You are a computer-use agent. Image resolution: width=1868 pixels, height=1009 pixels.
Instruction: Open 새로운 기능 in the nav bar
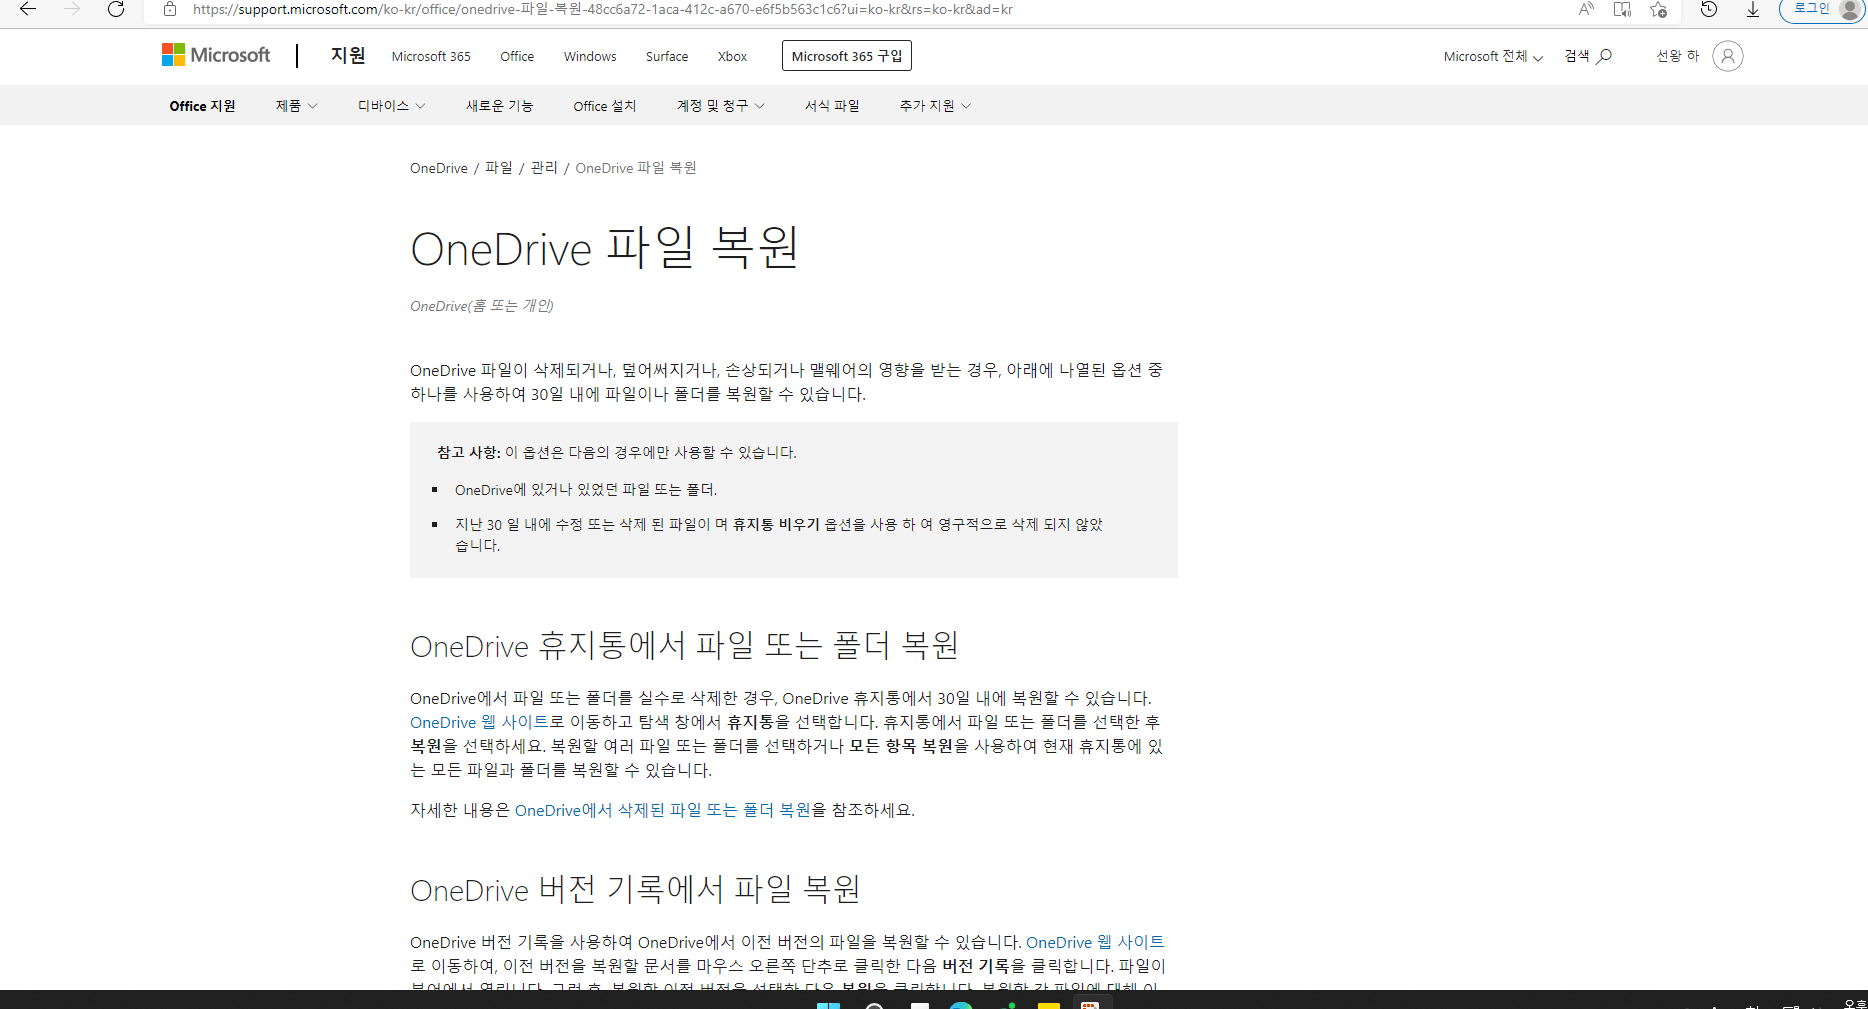click(499, 106)
